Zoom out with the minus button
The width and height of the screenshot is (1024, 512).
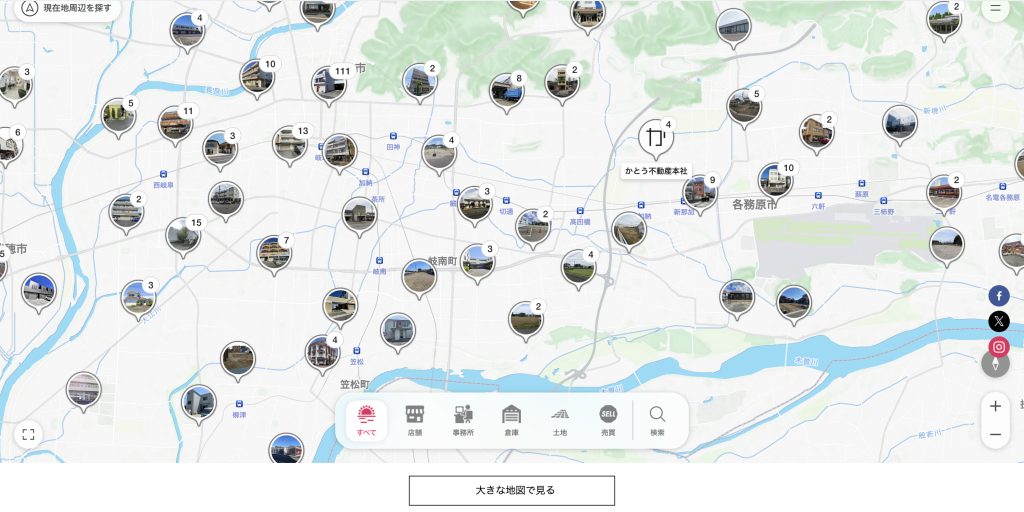[x=995, y=434]
